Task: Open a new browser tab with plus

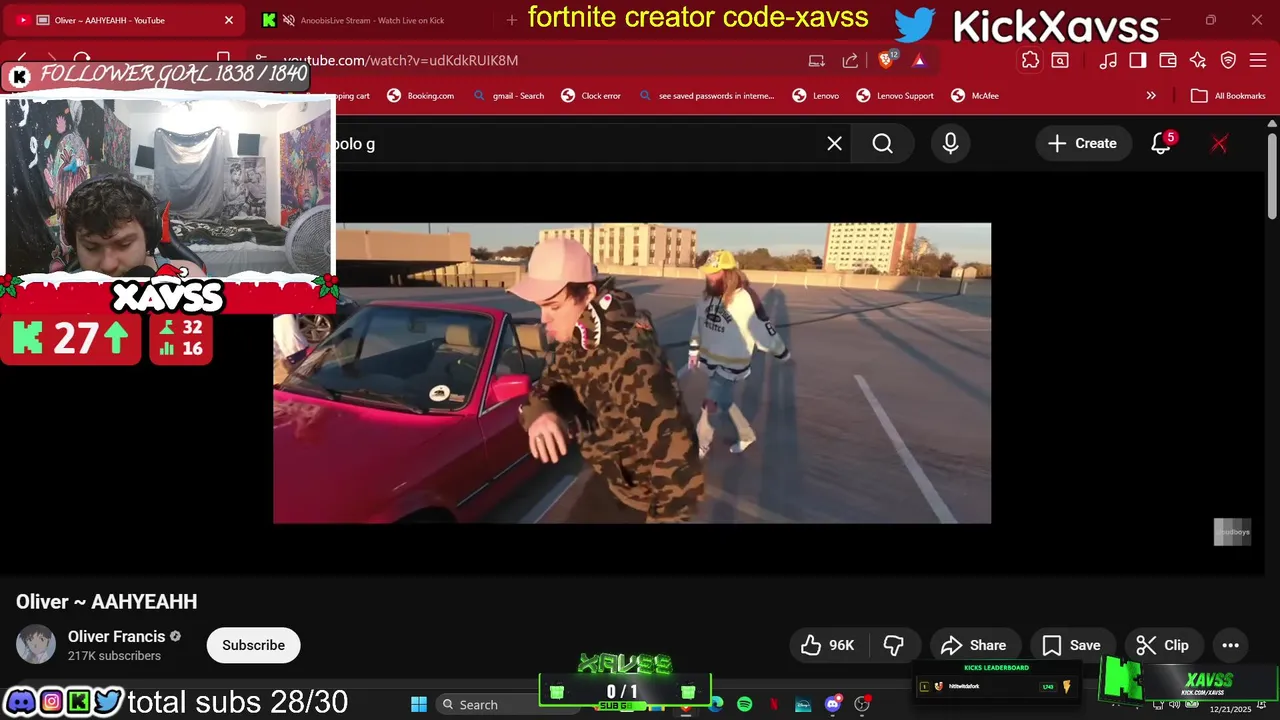Action: click(x=512, y=20)
